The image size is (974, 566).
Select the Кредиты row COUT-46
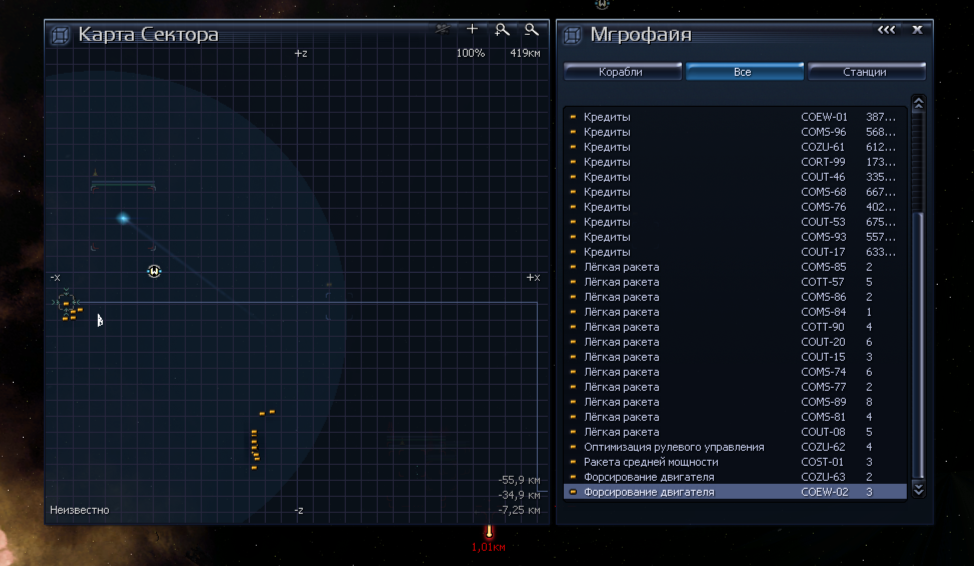pyautogui.click(x=735, y=176)
